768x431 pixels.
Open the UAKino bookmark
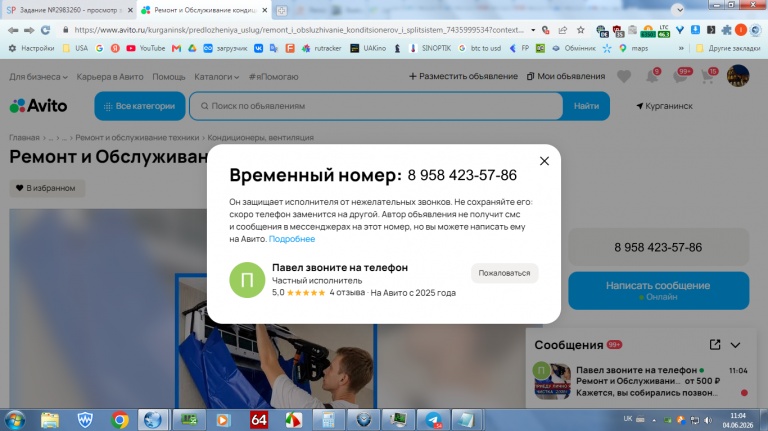(x=368, y=48)
